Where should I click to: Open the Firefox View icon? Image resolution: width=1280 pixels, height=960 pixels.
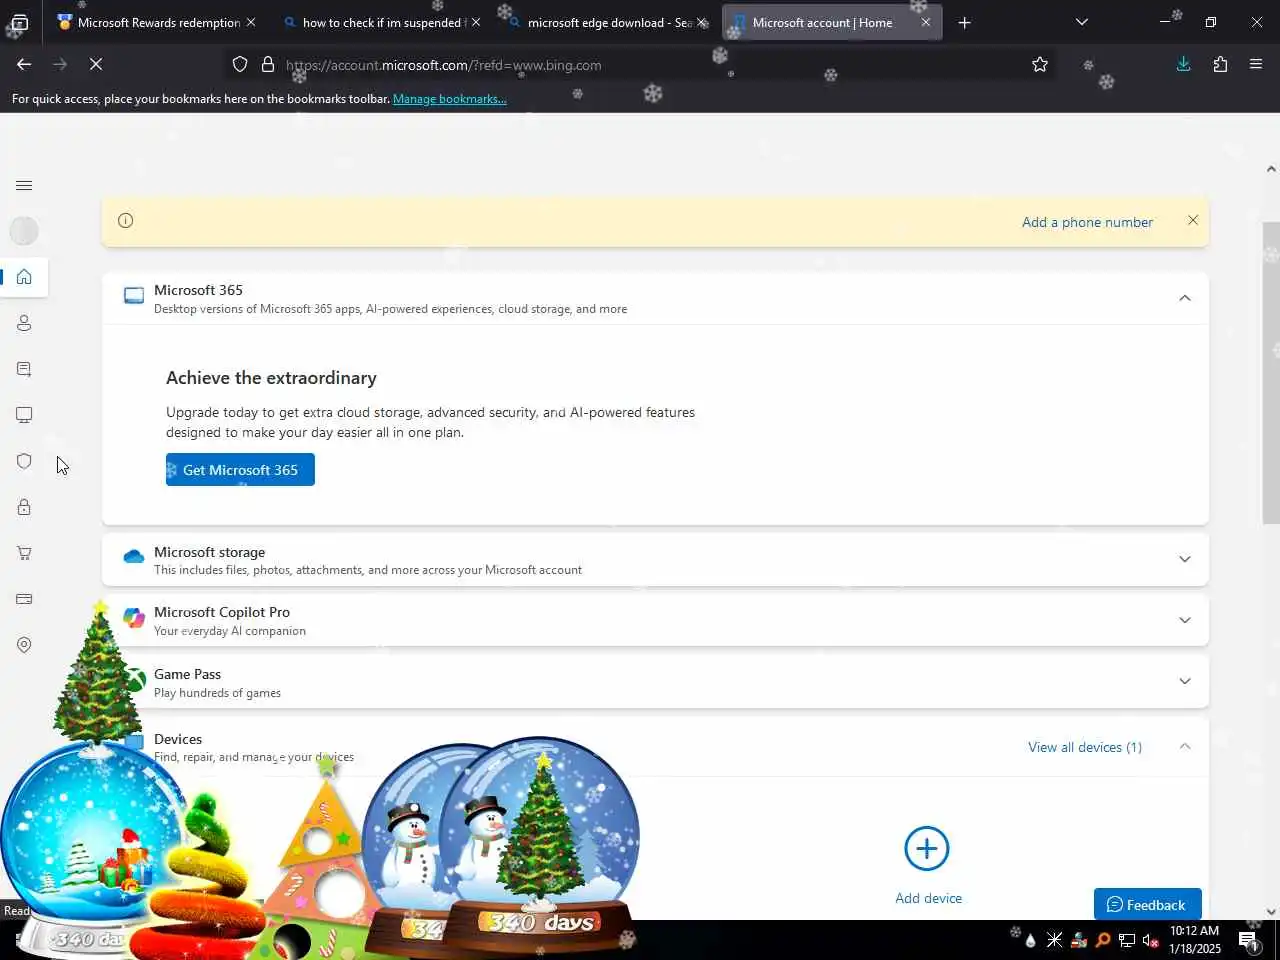(x=19, y=22)
